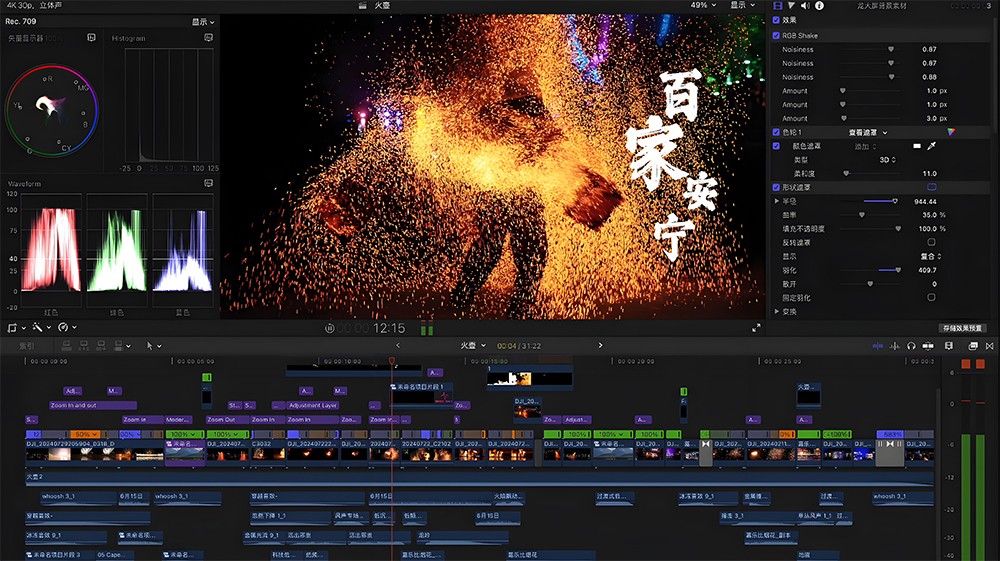Enable the 反转遮罩 checkbox
This screenshot has height=561, width=1000.
pyautogui.click(x=931, y=242)
